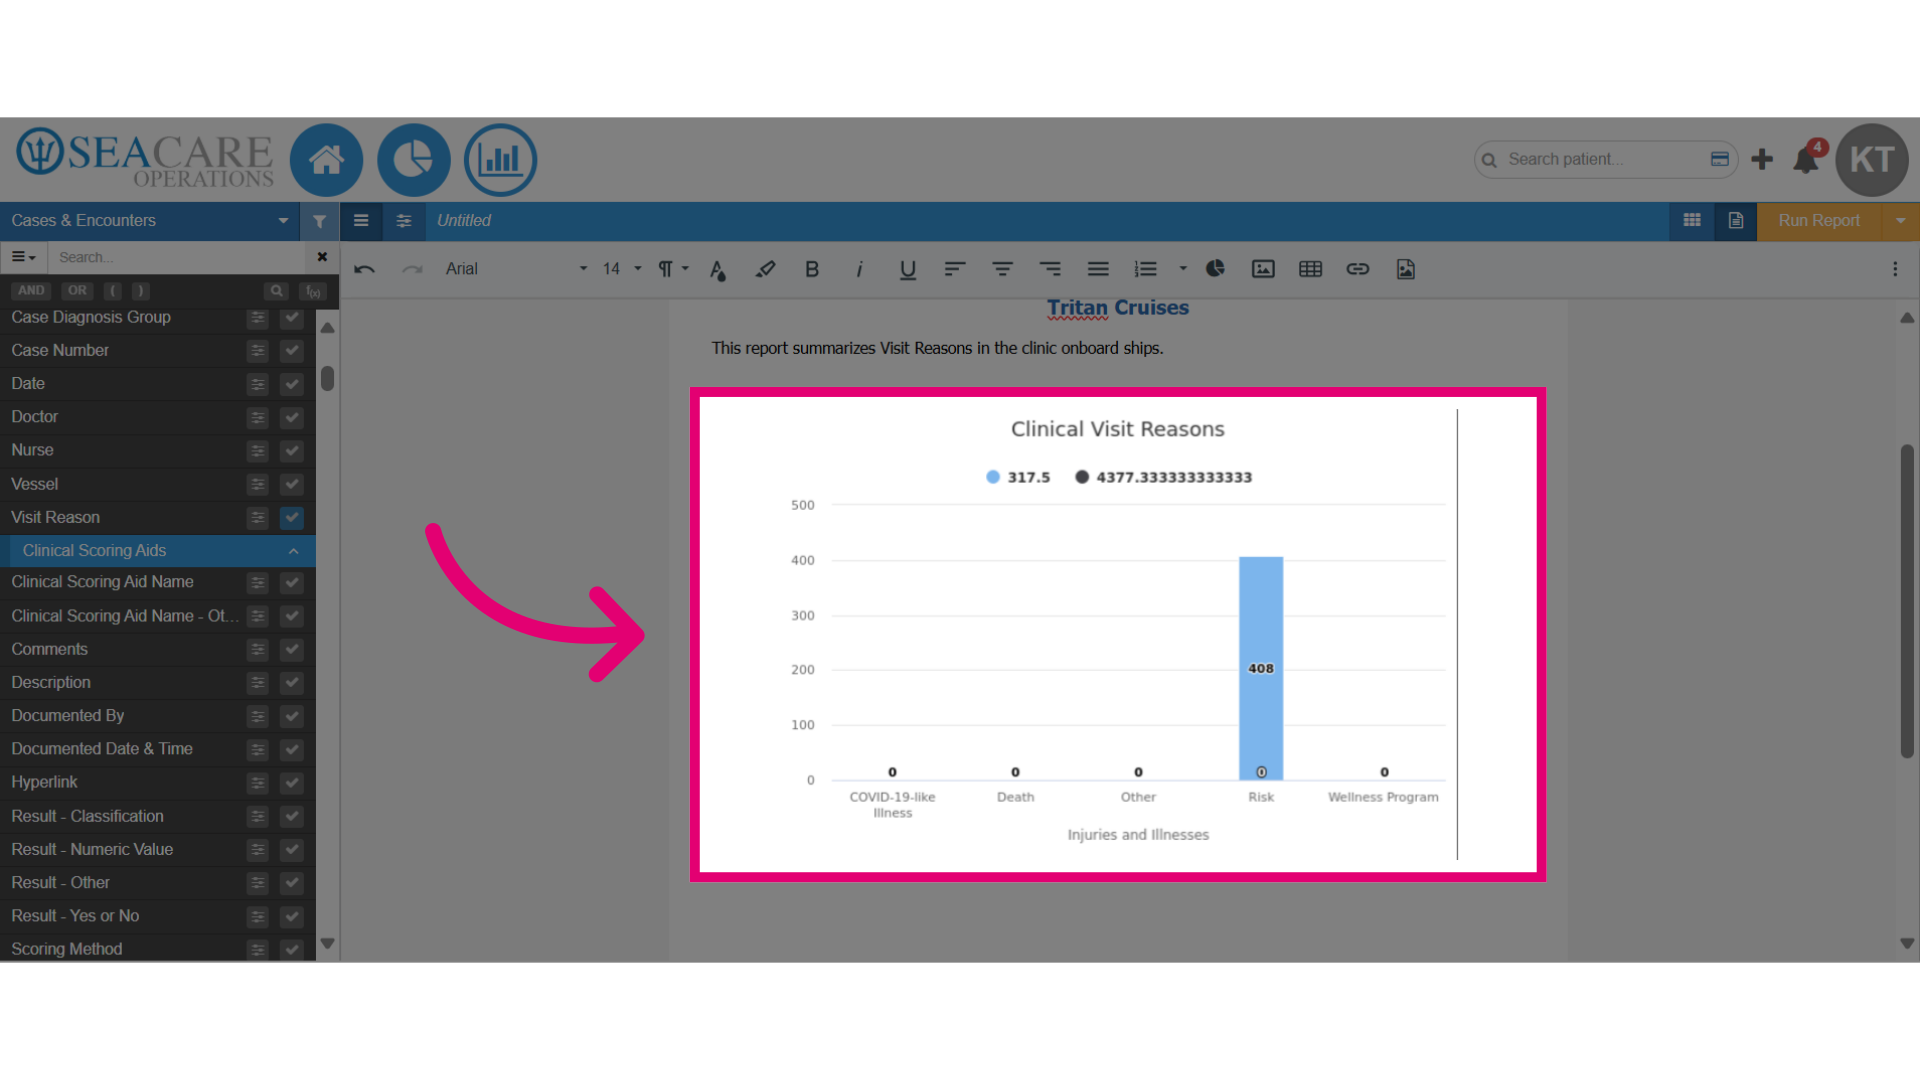Align text right
The image size is (1920, 1080).
click(x=1050, y=269)
